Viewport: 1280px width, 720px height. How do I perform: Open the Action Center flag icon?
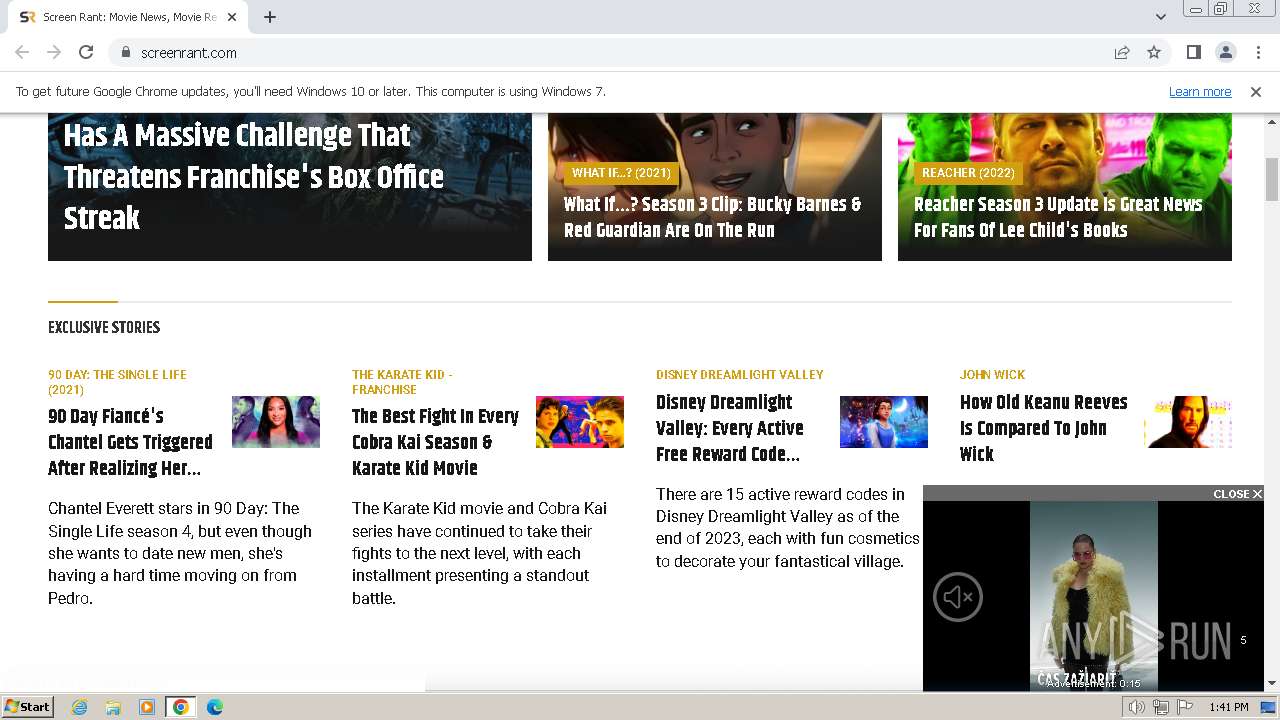pos(1185,707)
